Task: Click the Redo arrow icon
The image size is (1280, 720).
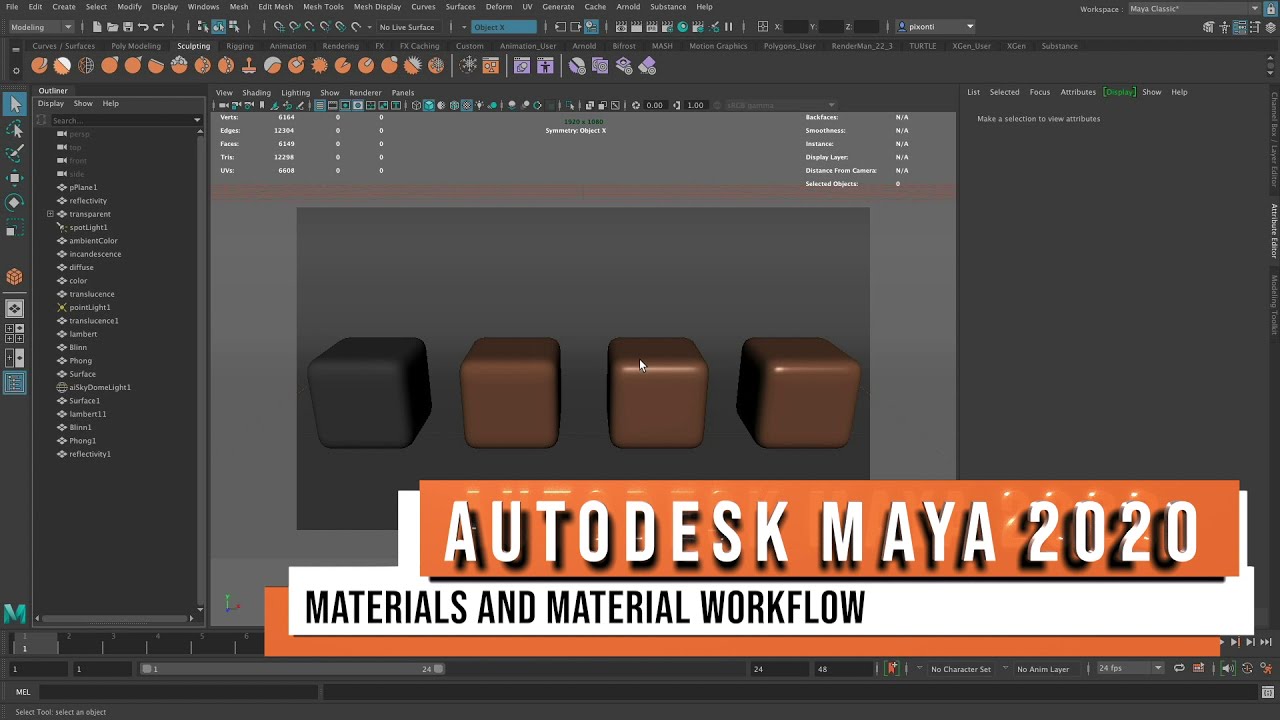Action: pyautogui.click(x=158, y=27)
